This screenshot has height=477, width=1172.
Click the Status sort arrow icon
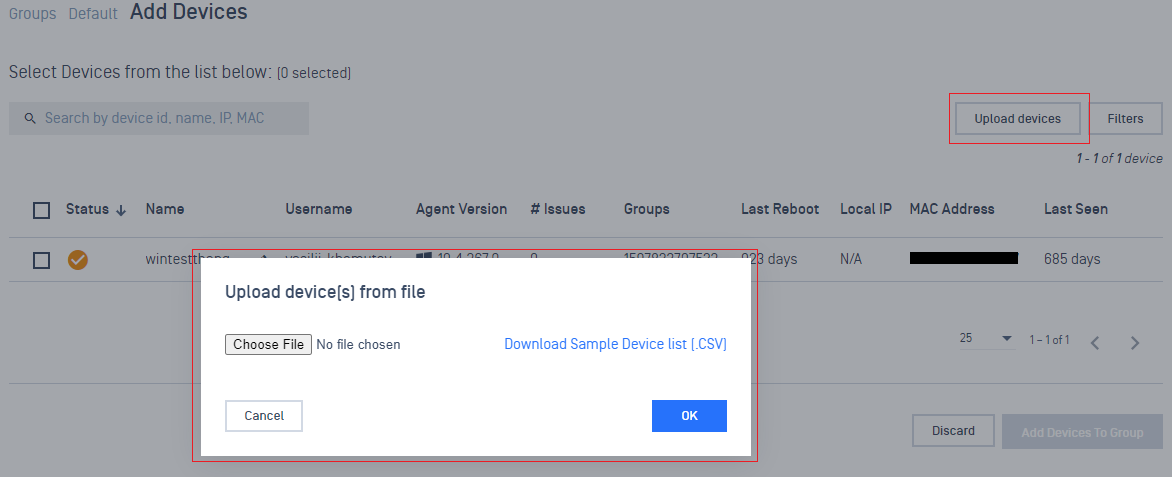[121, 210]
